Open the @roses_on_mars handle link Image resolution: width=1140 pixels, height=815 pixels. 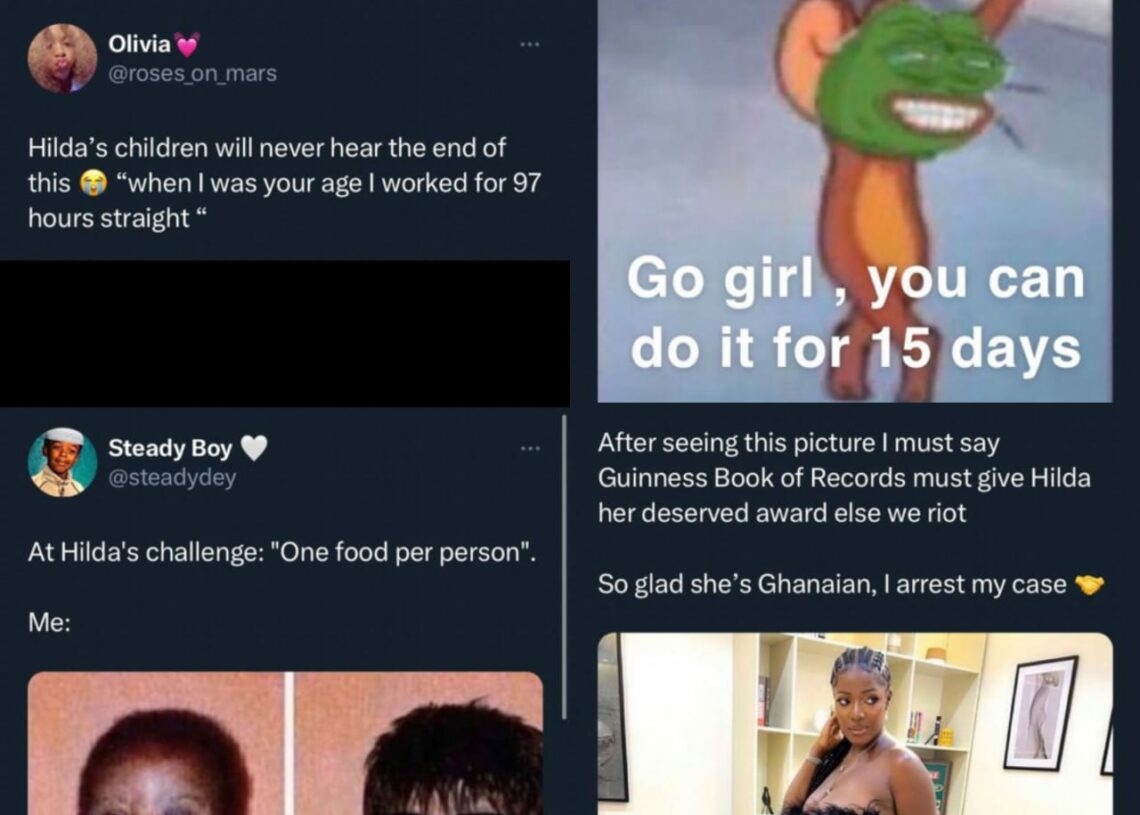click(x=193, y=73)
